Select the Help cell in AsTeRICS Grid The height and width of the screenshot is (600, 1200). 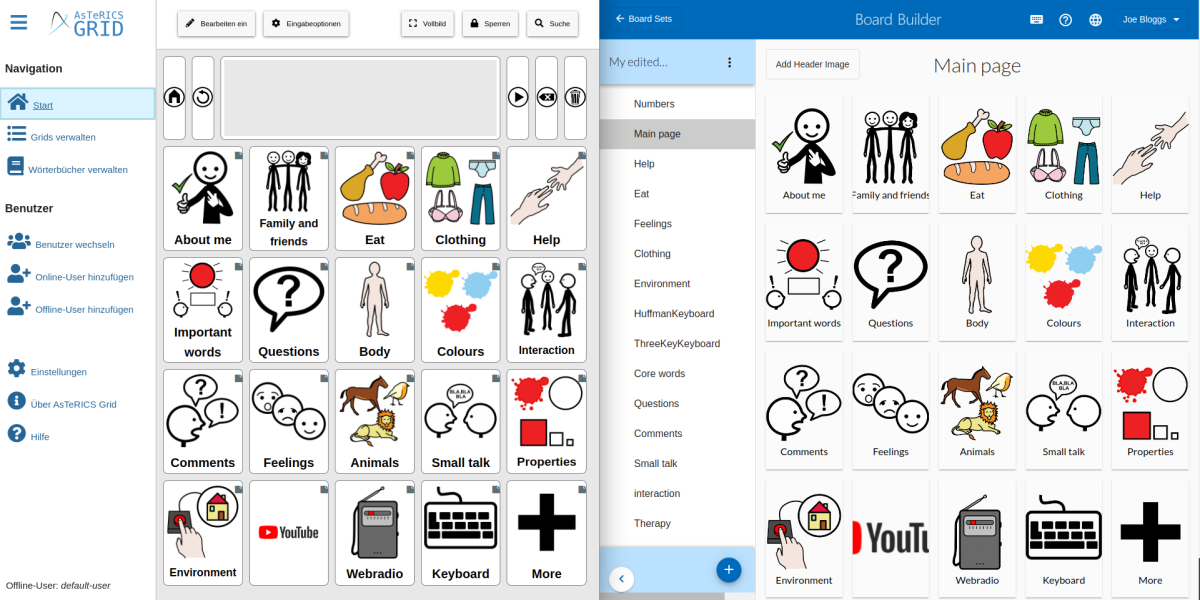tap(546, 198)
